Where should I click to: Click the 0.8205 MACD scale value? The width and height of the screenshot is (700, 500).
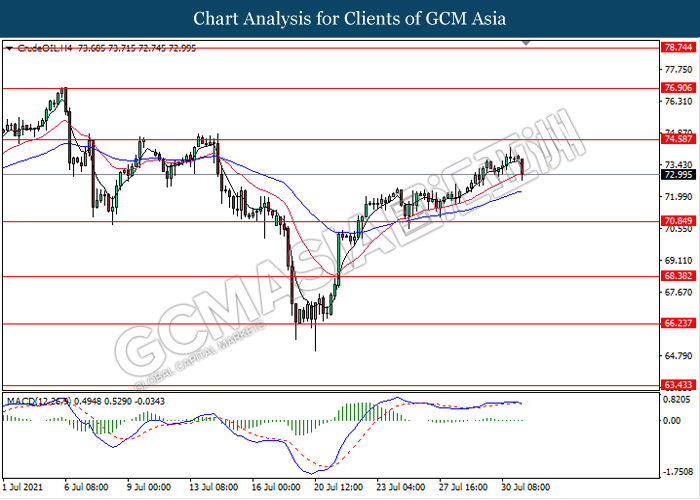pyautogui.click(x=677, y=398)
